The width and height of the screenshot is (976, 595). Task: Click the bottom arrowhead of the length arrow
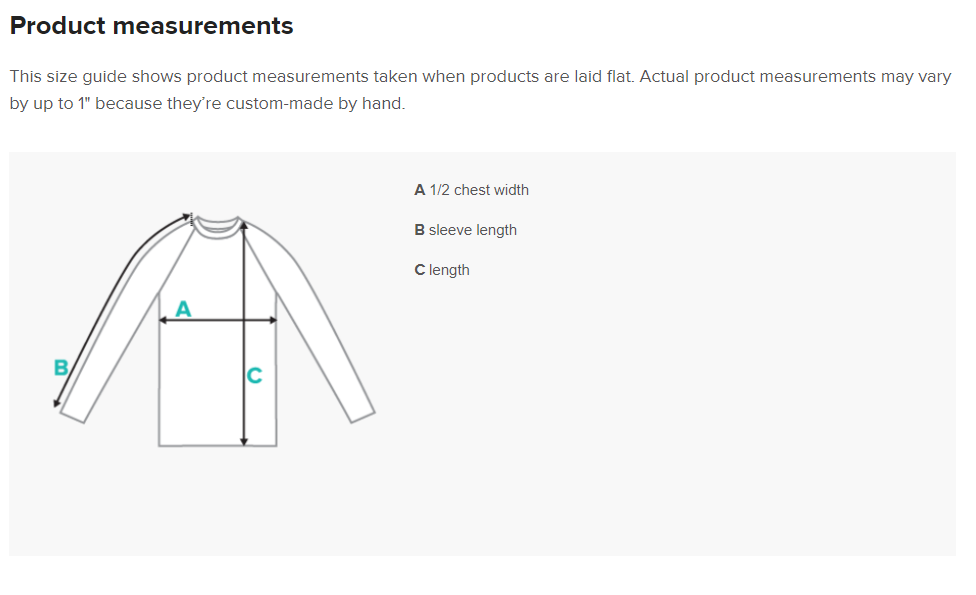pyautogui.click(x=244, y=441)
